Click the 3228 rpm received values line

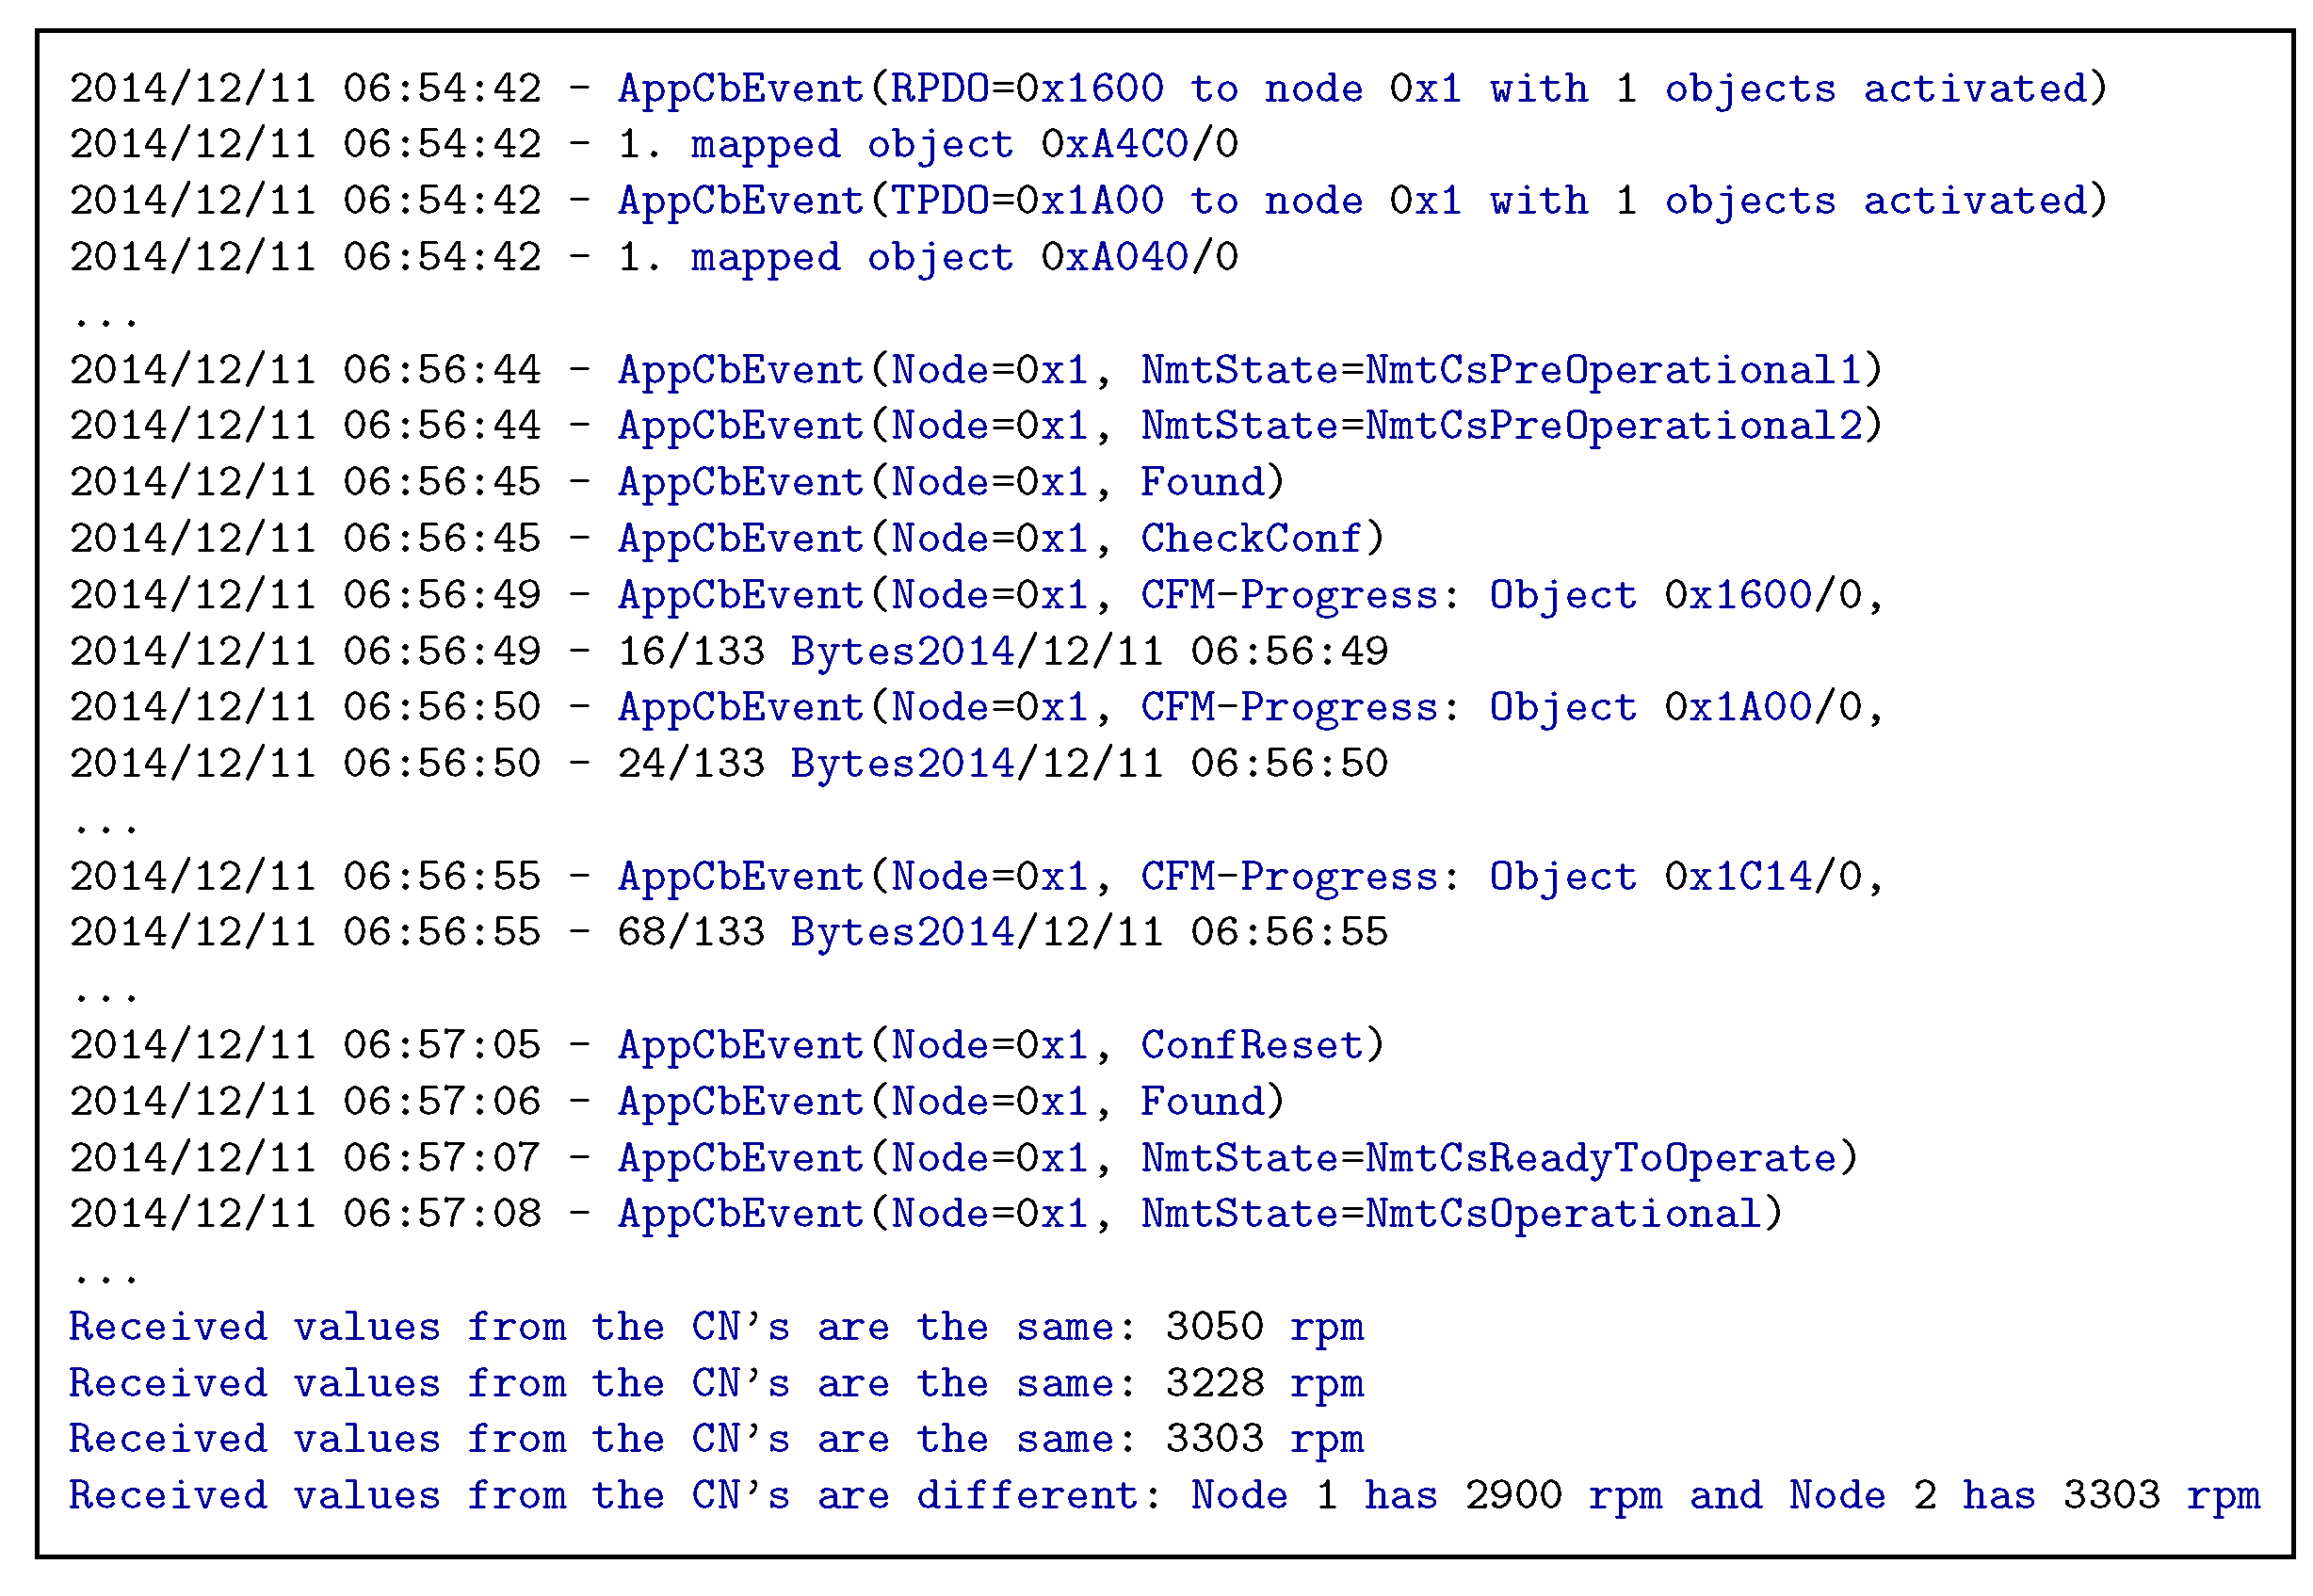(x=715, y=1383)
